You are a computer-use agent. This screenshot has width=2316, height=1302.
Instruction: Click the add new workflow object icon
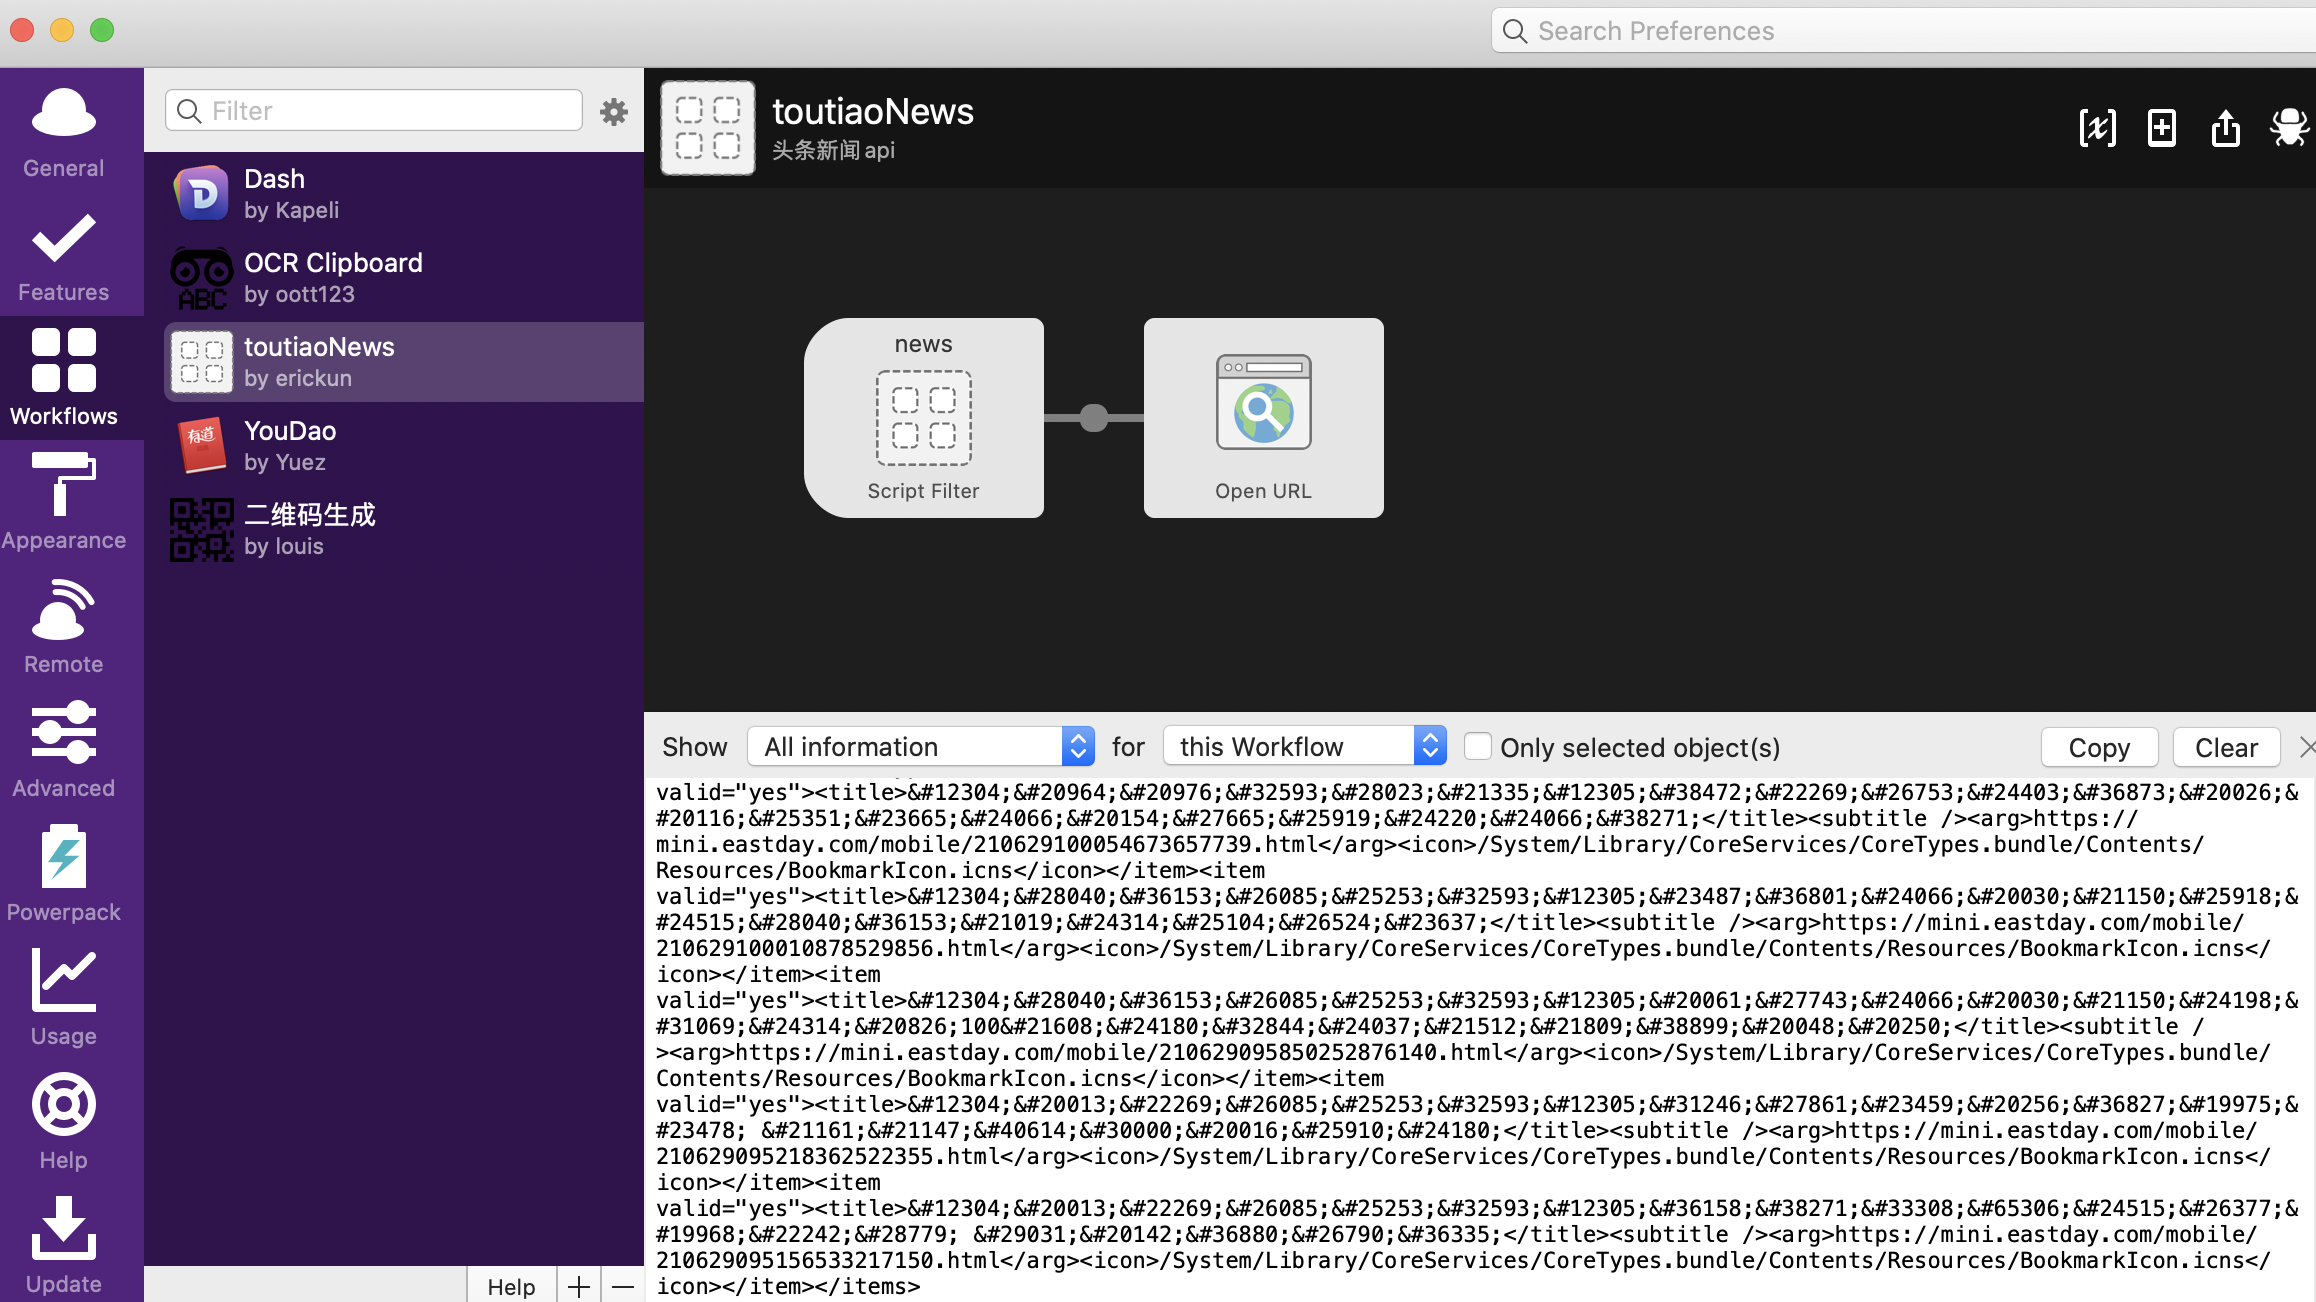[2161, 128]
